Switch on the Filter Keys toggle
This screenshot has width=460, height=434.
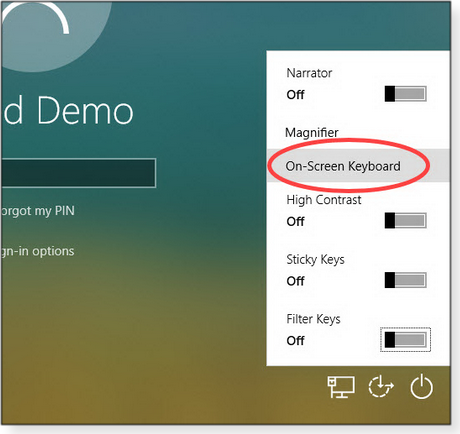click(x=405, y=340)
